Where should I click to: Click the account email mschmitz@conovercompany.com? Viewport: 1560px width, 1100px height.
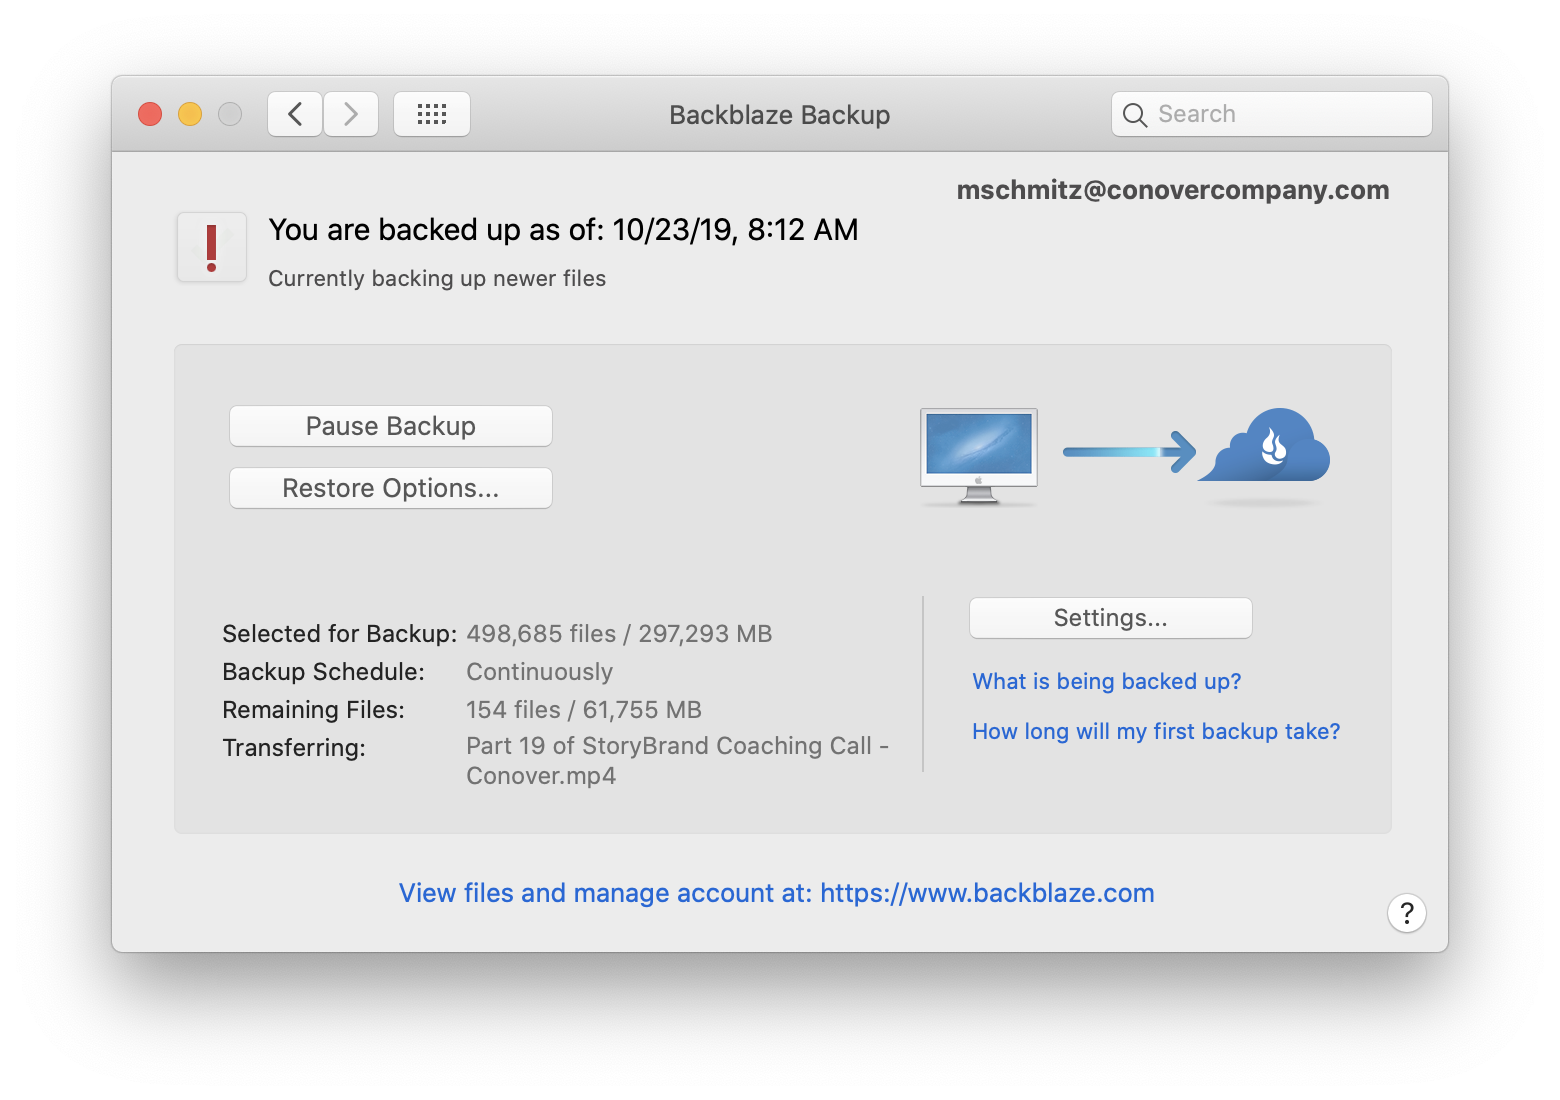coord(1173,190)
